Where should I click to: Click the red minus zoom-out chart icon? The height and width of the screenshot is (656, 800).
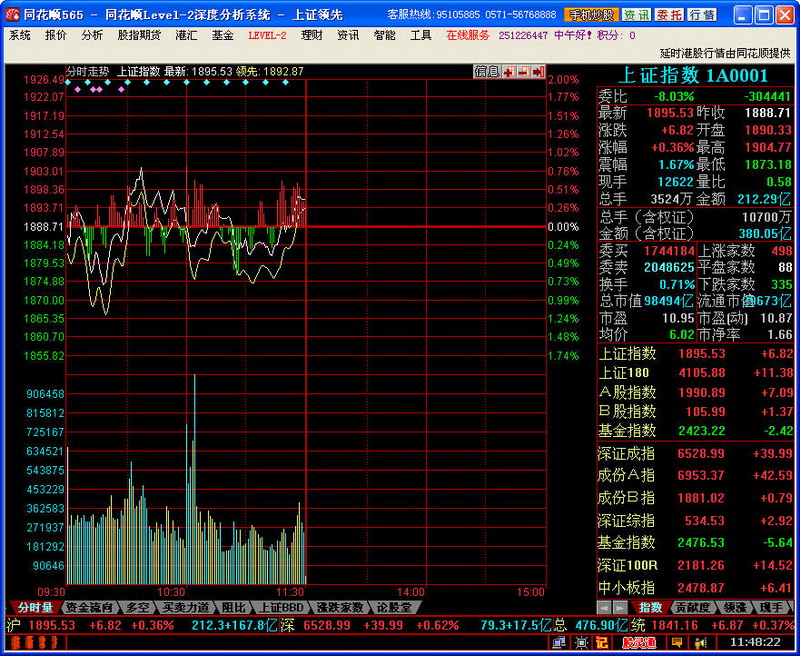(523, 72)
